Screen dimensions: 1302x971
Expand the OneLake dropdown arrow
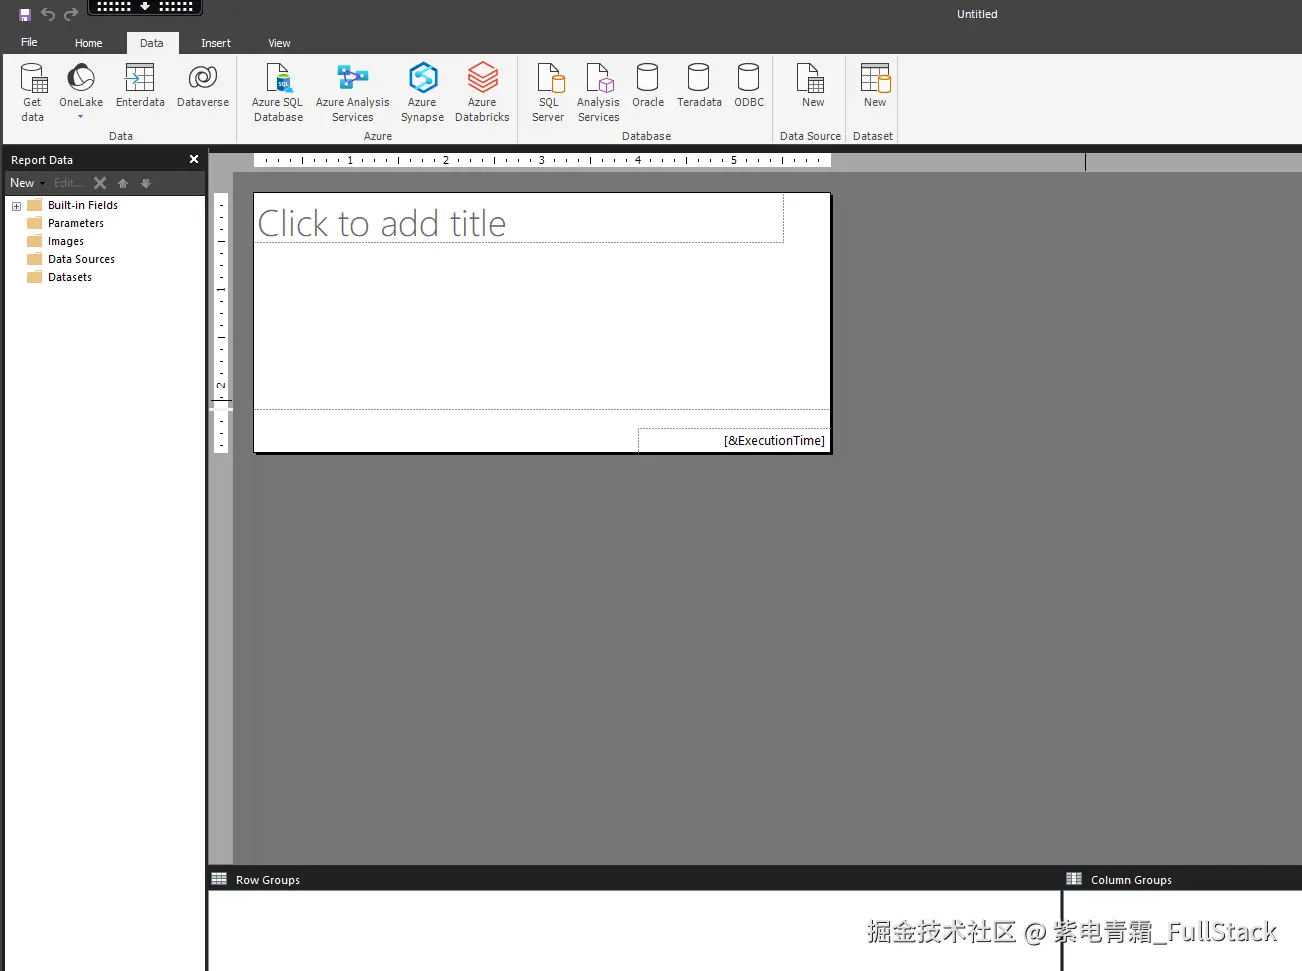pyautogui.click(x=81, y=117)
